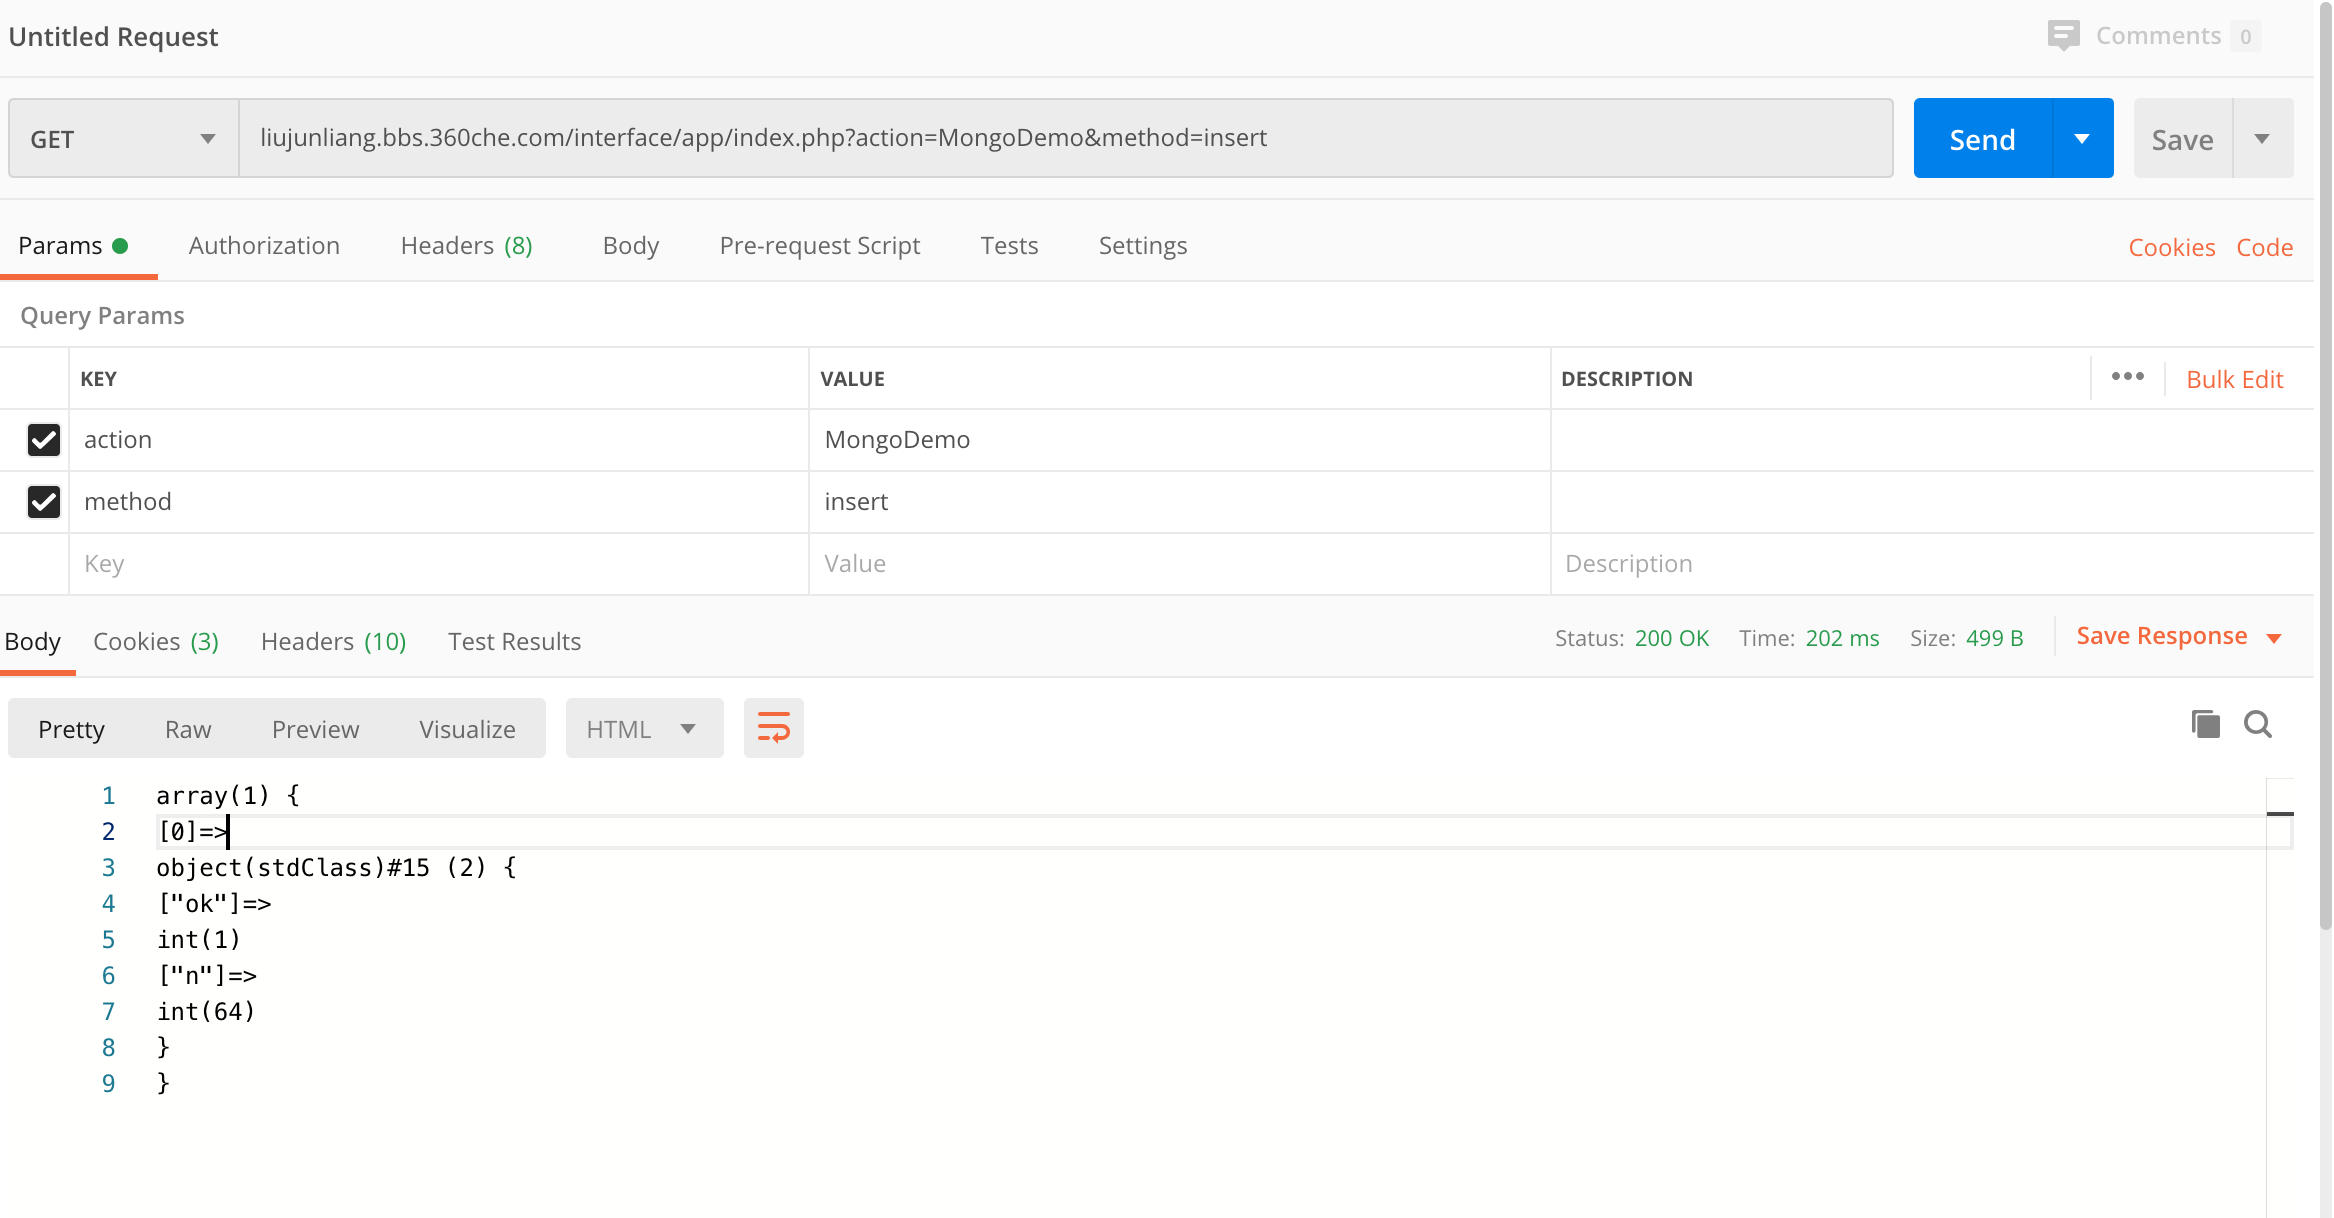The height and width of the screenshot is (1218, 2334).
Task: Open the Cookies link
Action: pyautogui.click(x=2171, y=248)
